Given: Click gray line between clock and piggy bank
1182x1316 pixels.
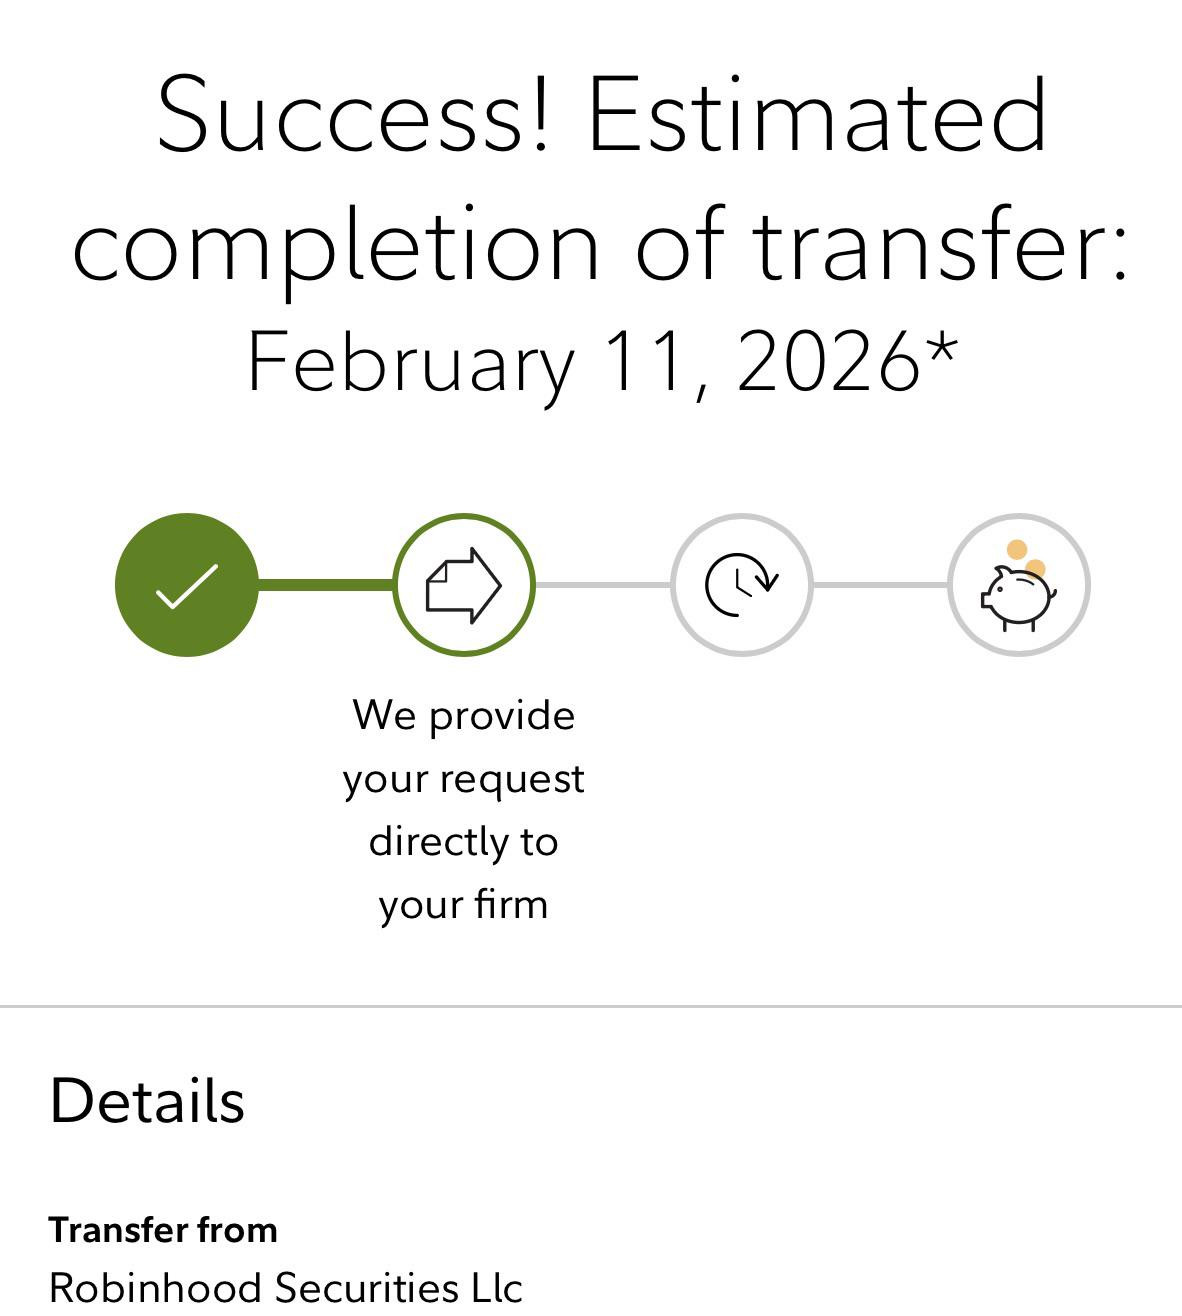Looking at the screenshot, I should (x=880, y=585).
